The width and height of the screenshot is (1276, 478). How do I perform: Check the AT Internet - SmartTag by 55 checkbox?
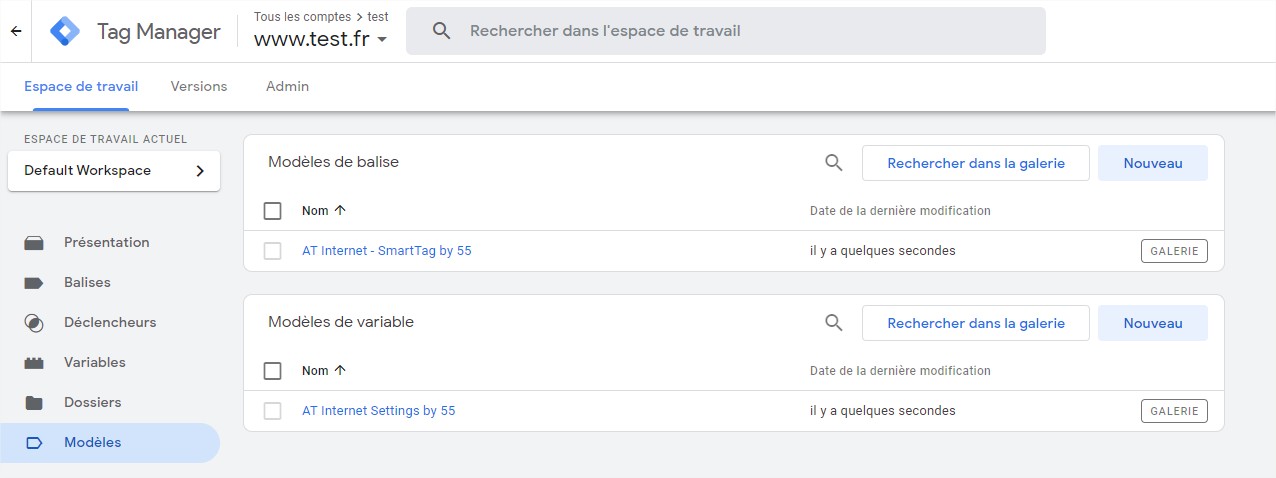tap(272, 251)
